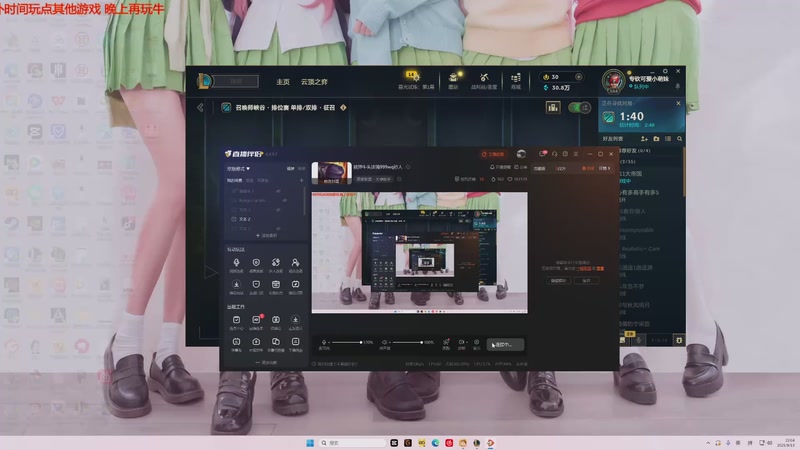The height and width of the screenshot is (450, 800).
Task: Open League client settings gear
Action: [x=665, y=71]
